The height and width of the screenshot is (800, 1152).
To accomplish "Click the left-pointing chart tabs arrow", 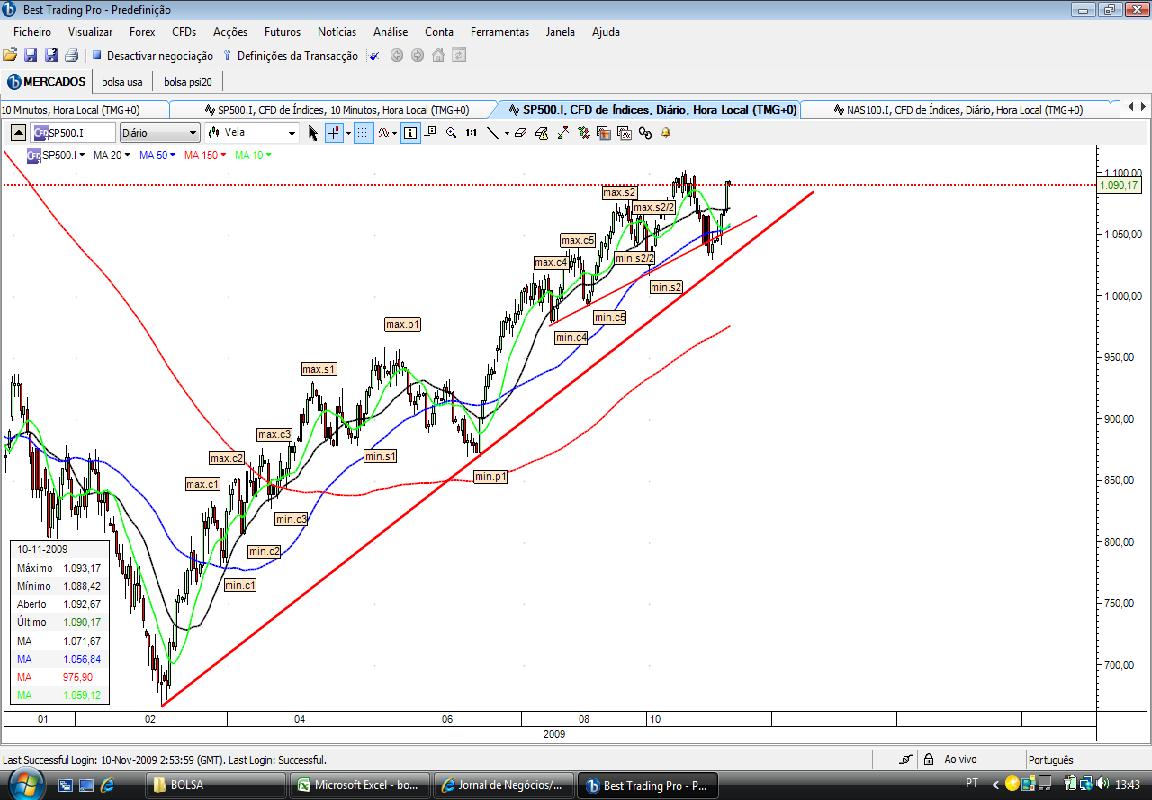I will point(1131,107).
